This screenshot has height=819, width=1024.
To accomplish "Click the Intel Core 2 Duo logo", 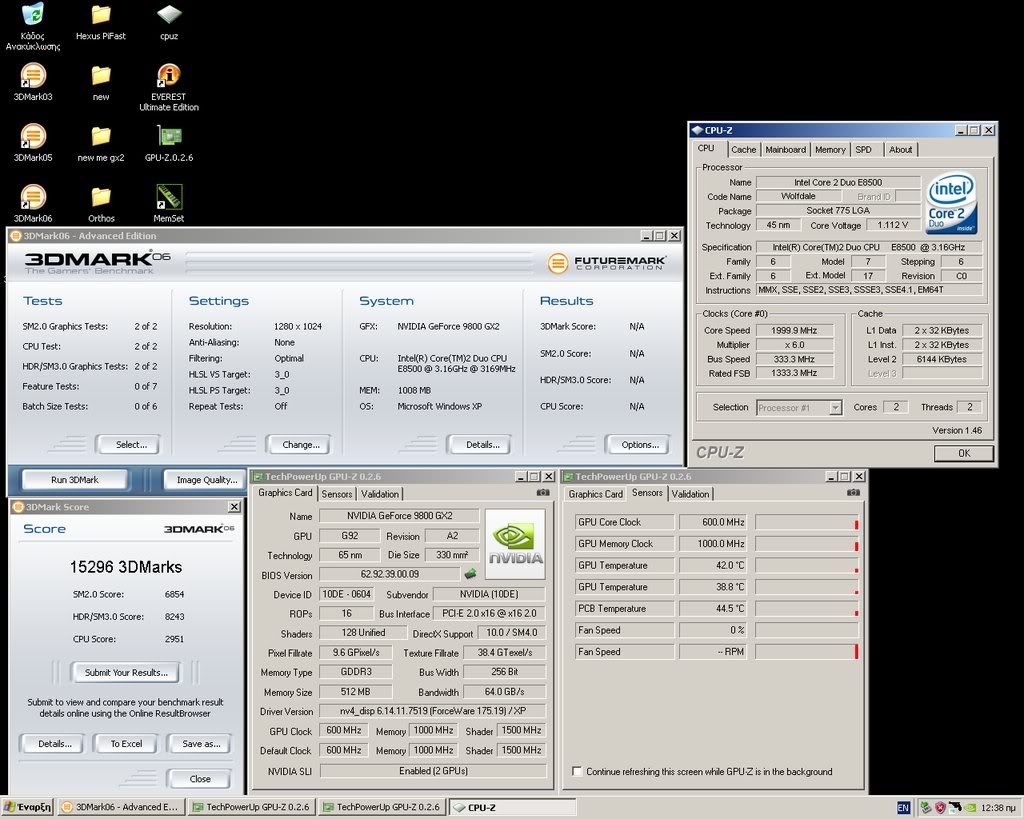I will (952, 202).
